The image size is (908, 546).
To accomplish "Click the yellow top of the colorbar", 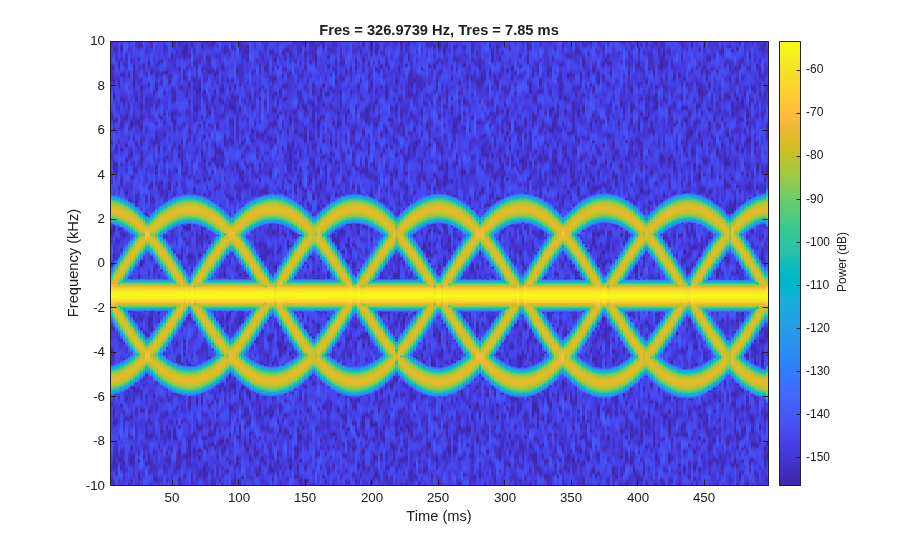I will (x=790, y=49).
